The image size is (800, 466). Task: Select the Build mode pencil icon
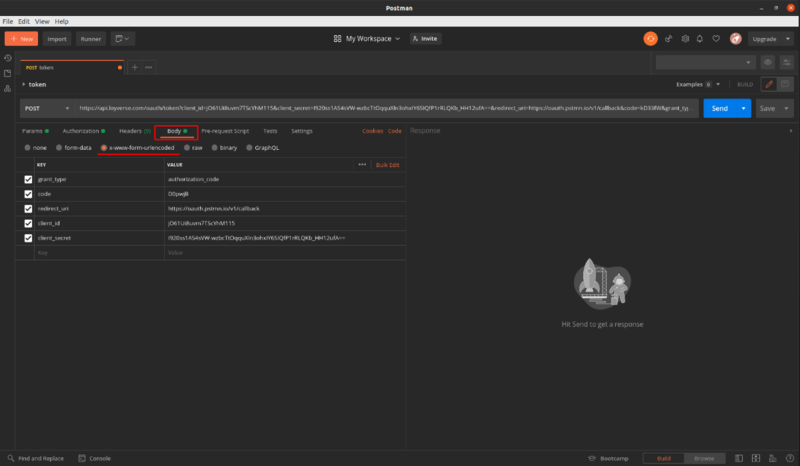click(x=769, y=84)
